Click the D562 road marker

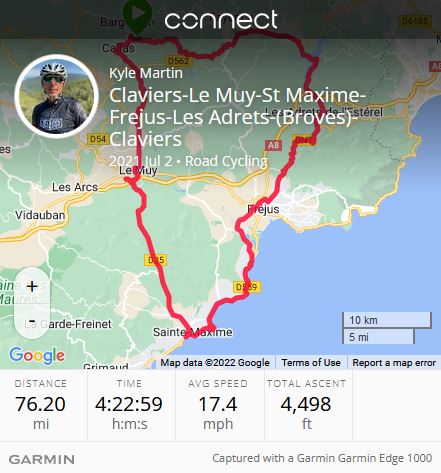[x=178, y=61]
